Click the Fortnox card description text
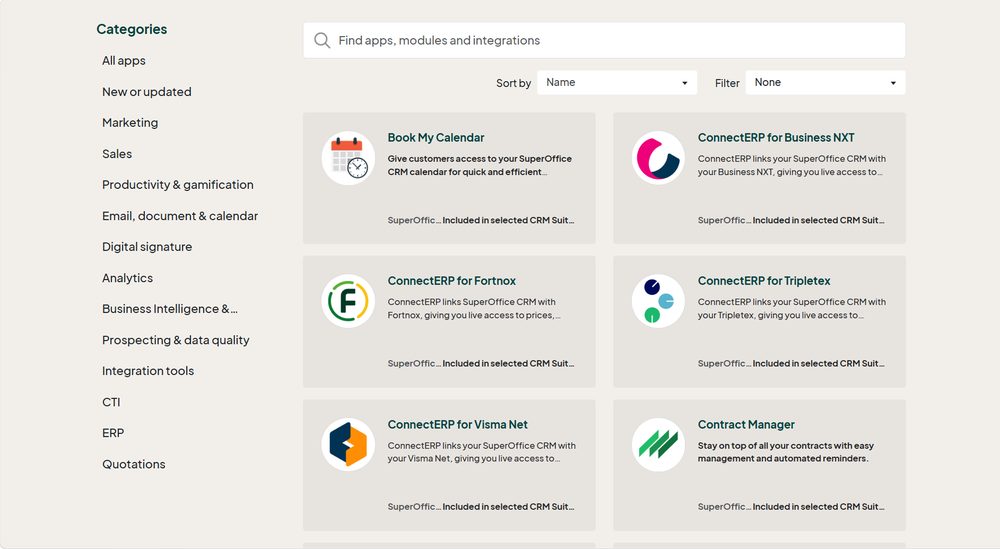The image size is (1000, 549). pos(474,309)
